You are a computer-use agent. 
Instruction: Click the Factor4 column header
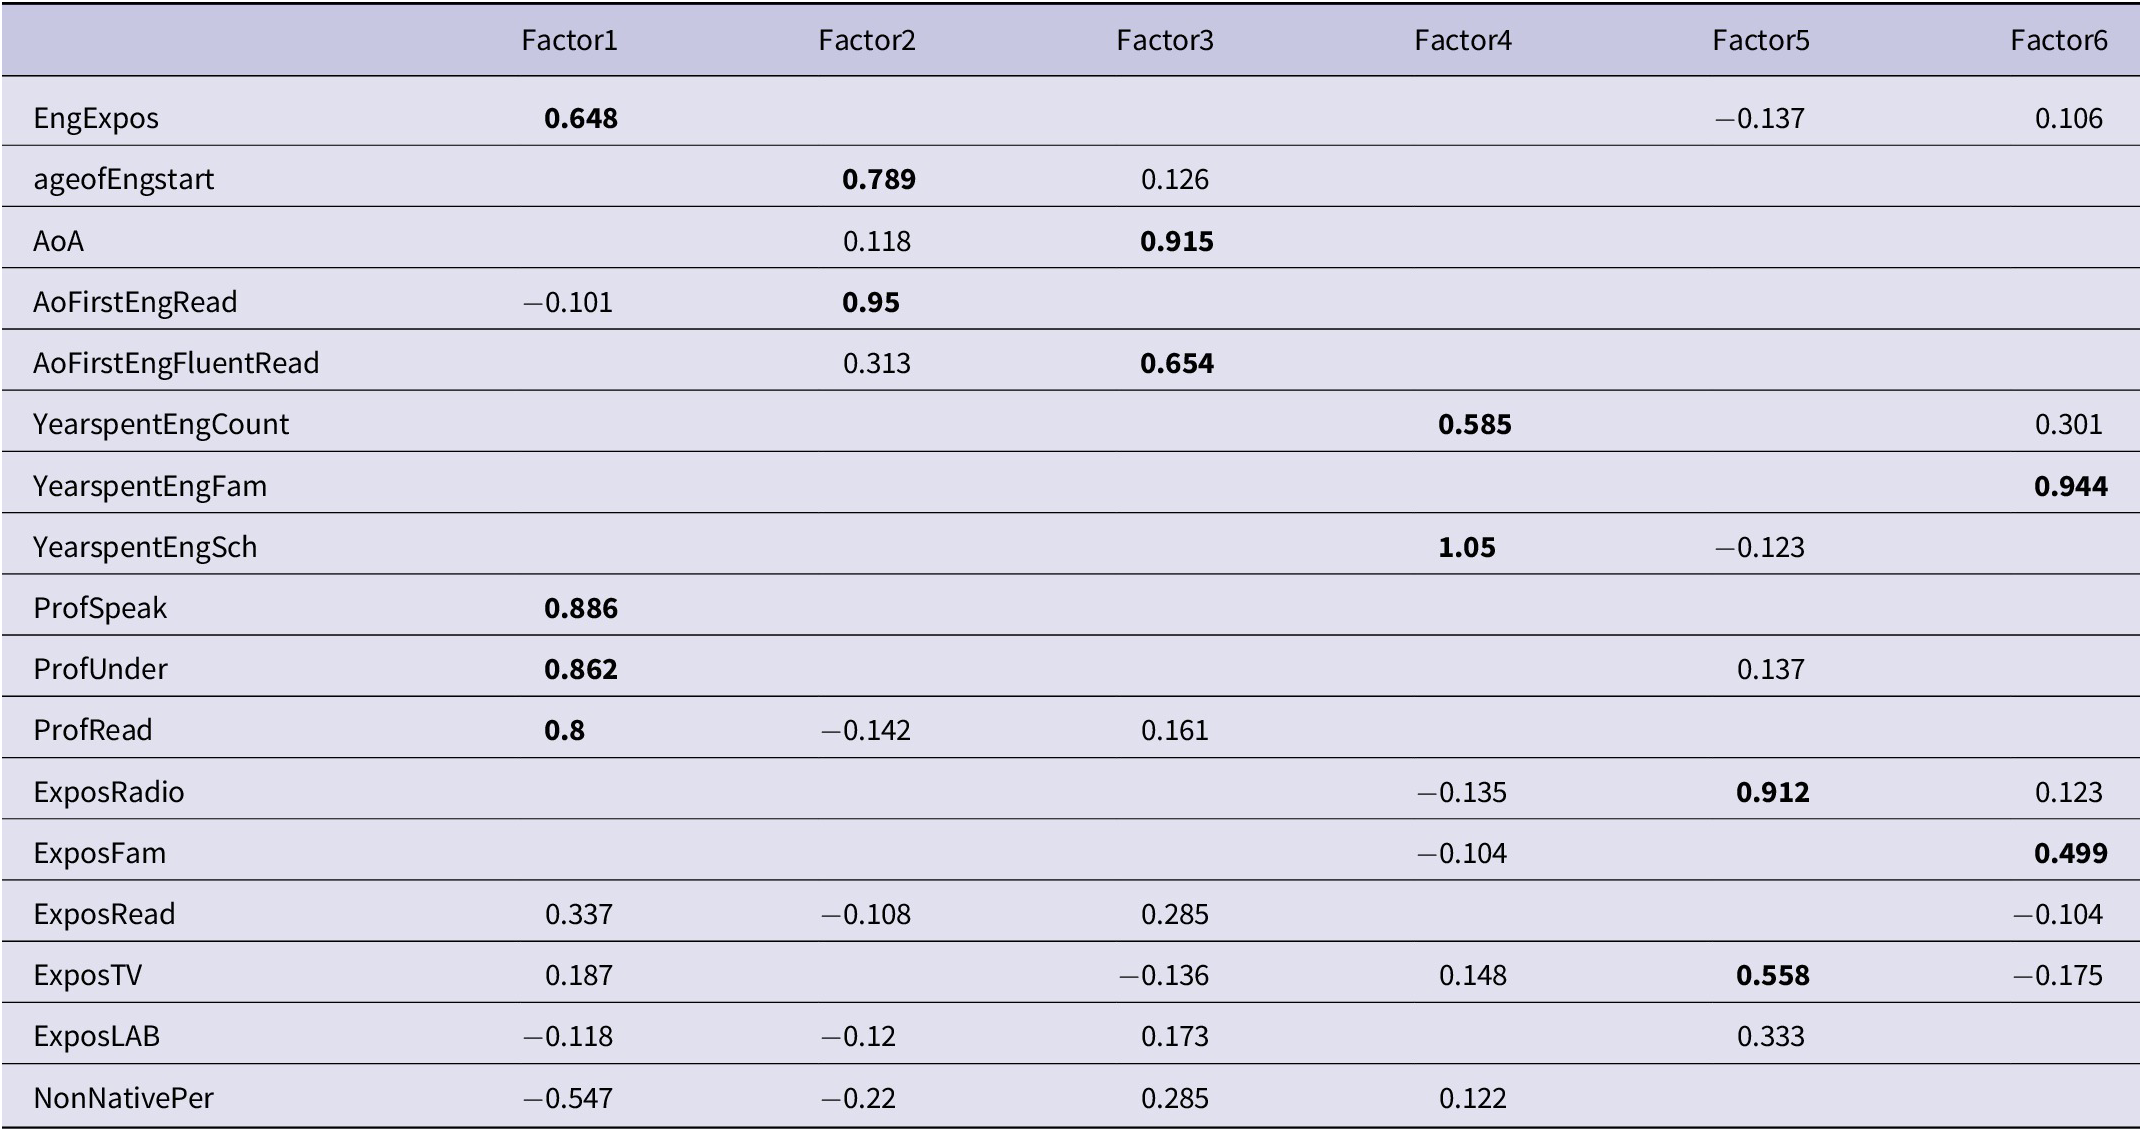tap(1463, 40)
